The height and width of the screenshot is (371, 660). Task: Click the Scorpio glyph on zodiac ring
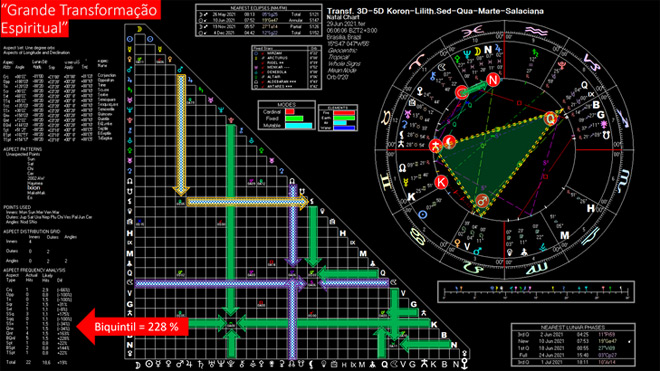(623, 180)
